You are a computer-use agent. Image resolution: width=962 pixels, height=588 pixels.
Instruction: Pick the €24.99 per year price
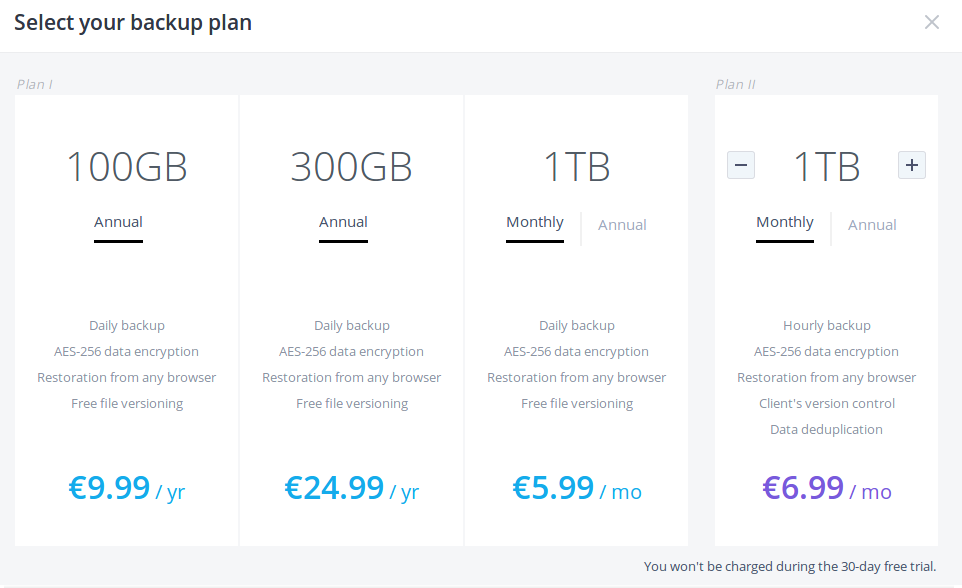[351, 488]
